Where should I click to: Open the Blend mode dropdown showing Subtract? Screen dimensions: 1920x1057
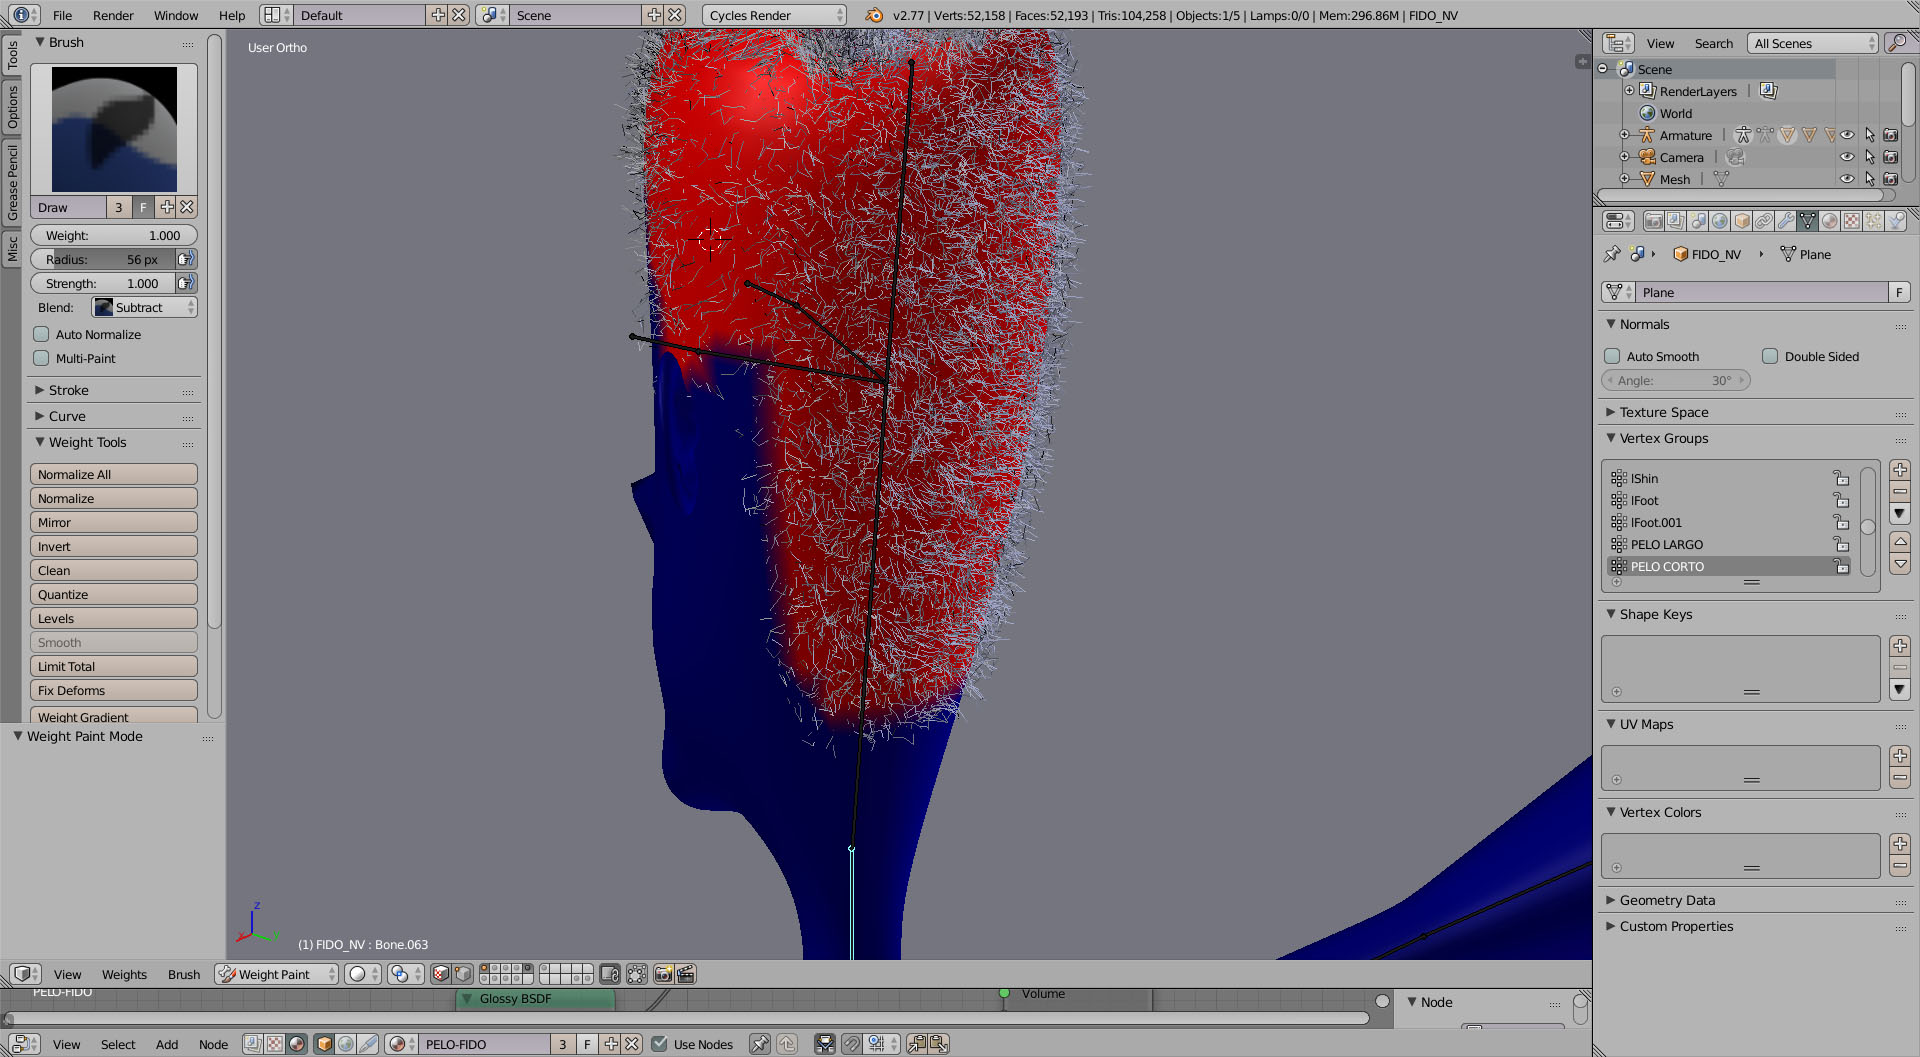coord(144,307)
